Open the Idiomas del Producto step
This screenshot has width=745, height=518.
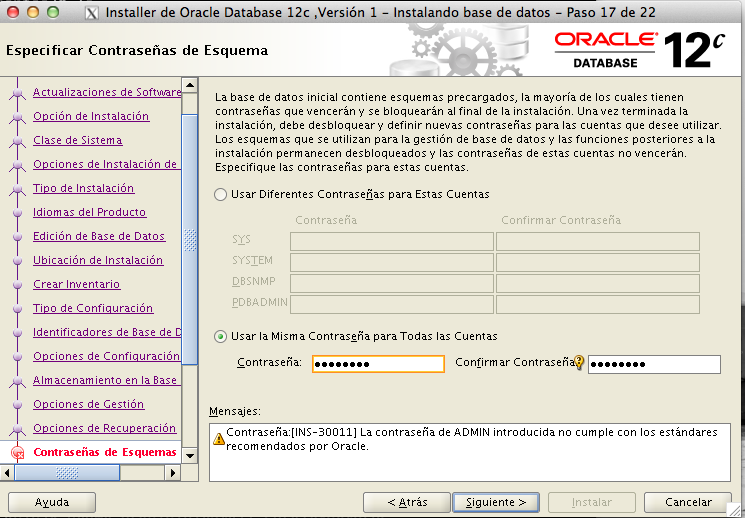coord(89,212)
